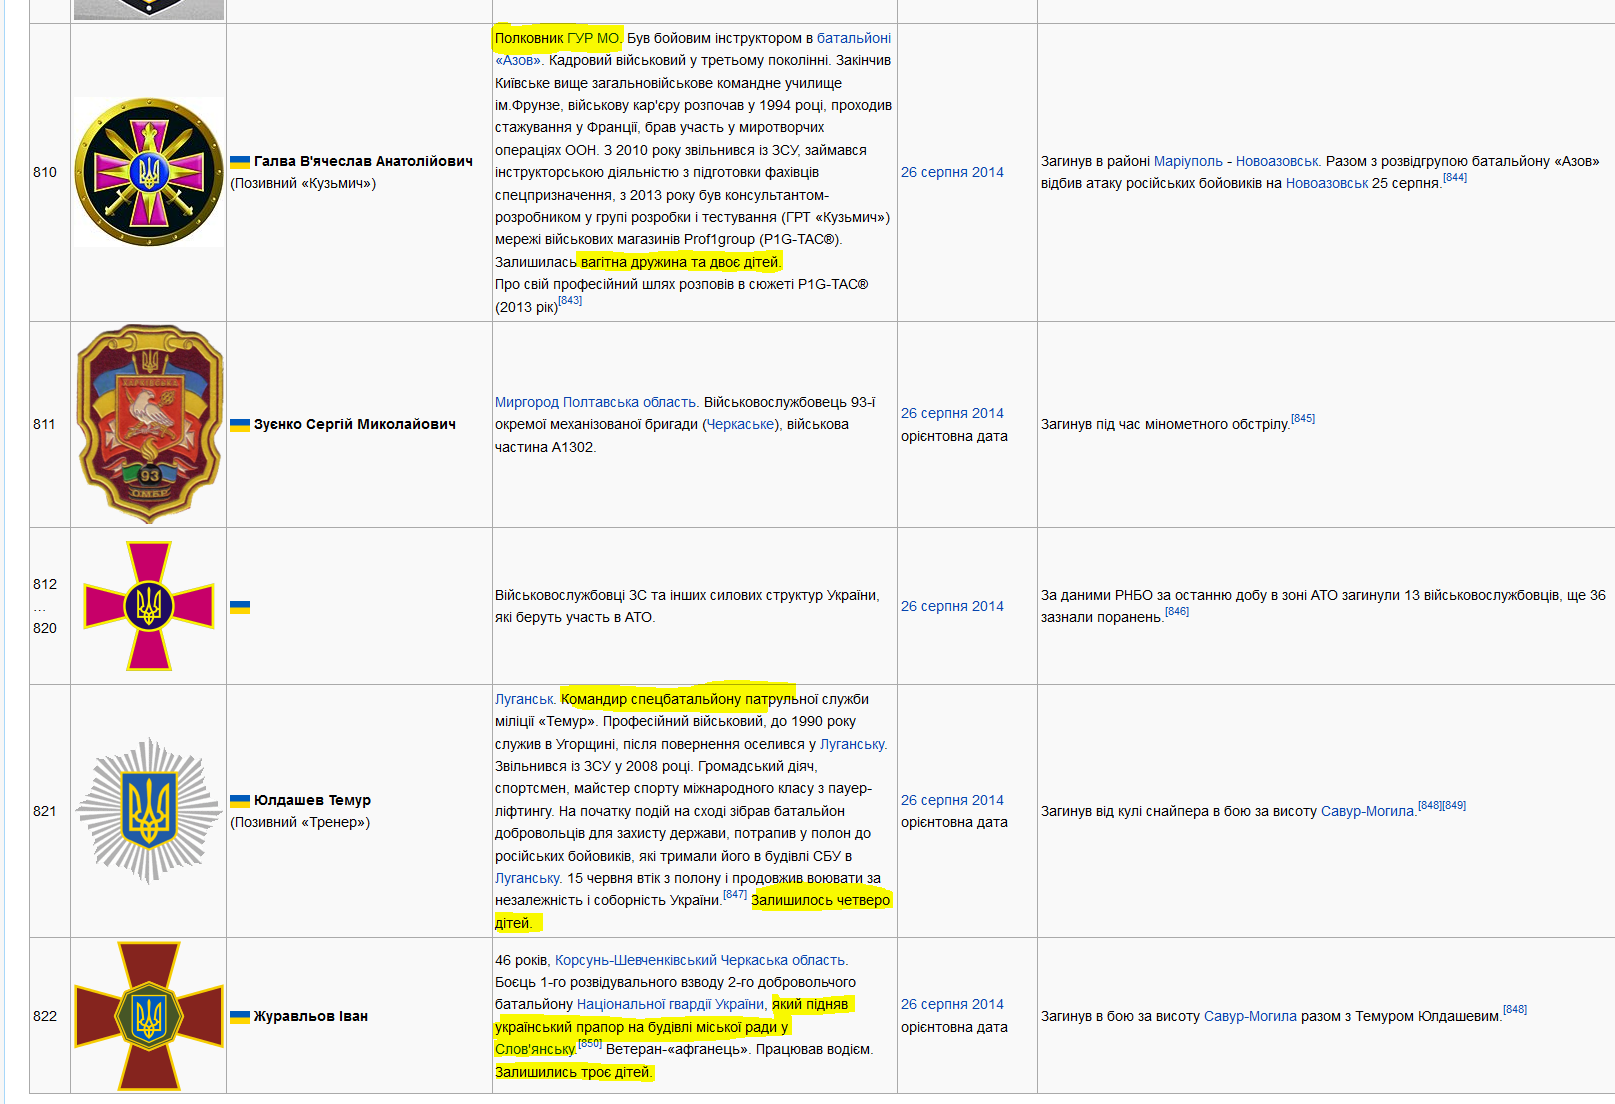The width and height of the screenshot is (1615, 1104).
Task: Click row number 811
Action: tap(45, 424)
